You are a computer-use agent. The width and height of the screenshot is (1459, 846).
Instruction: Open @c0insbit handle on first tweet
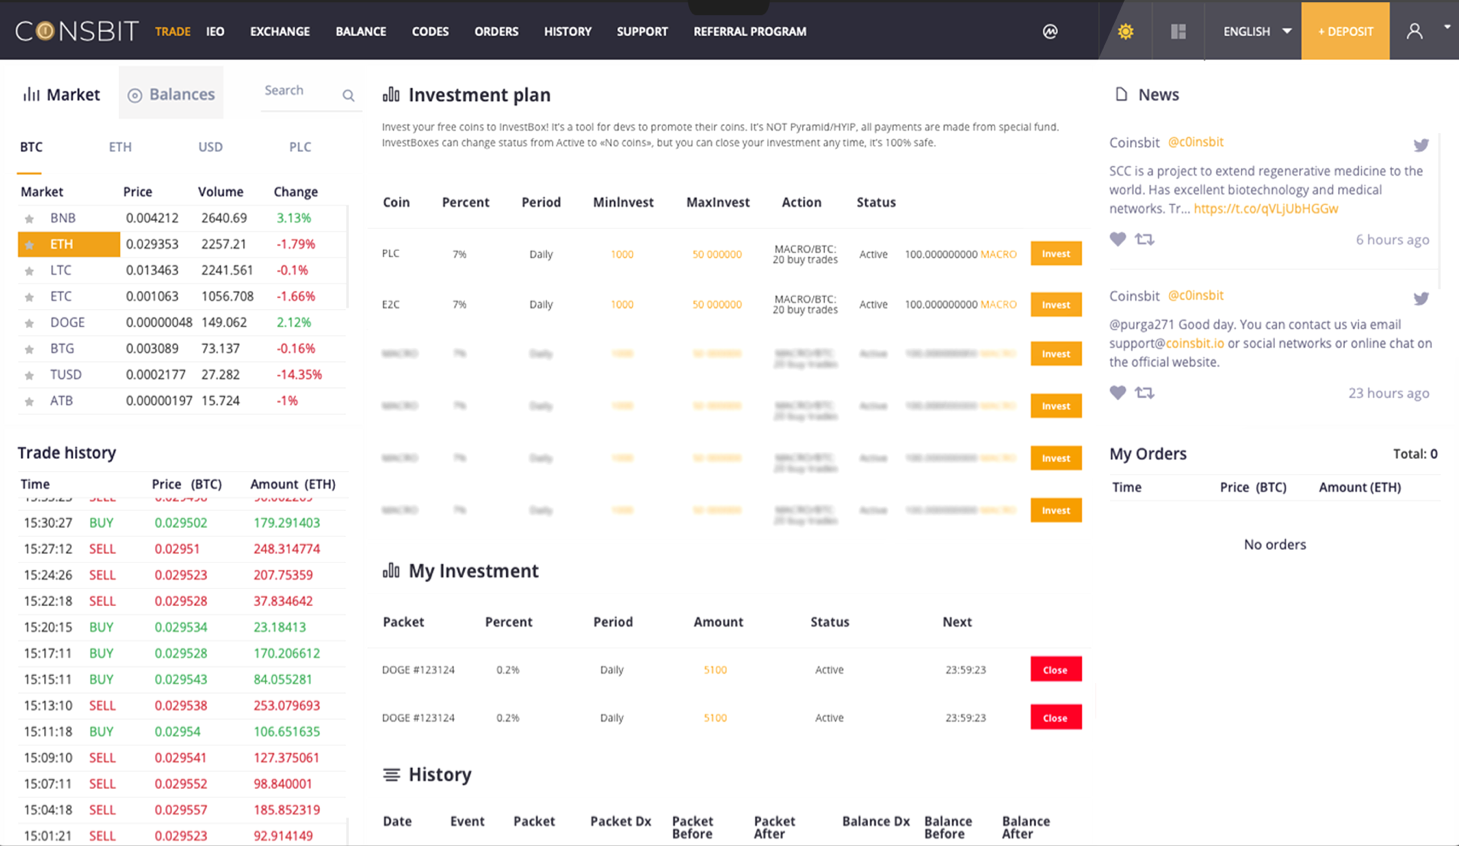click(x=1196, y=142)
